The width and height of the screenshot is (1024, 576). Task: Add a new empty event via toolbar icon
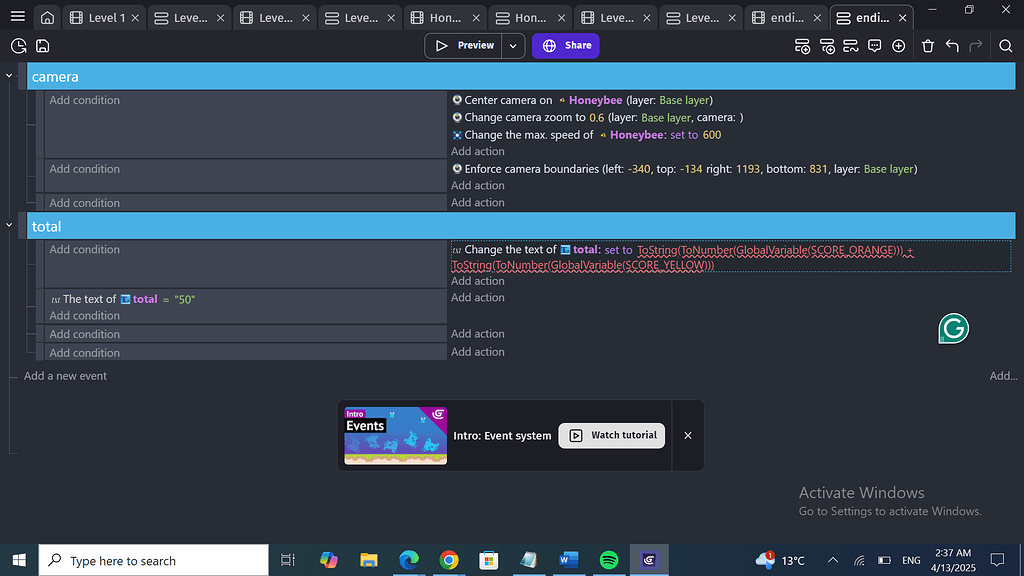[803, 46]
